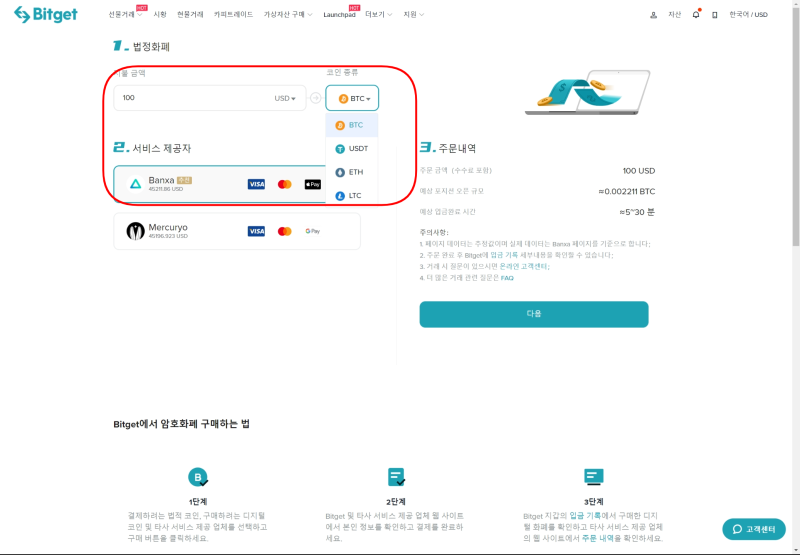Choose ETH from the coin list
The image size is (800, 555).
coord(352,172)
